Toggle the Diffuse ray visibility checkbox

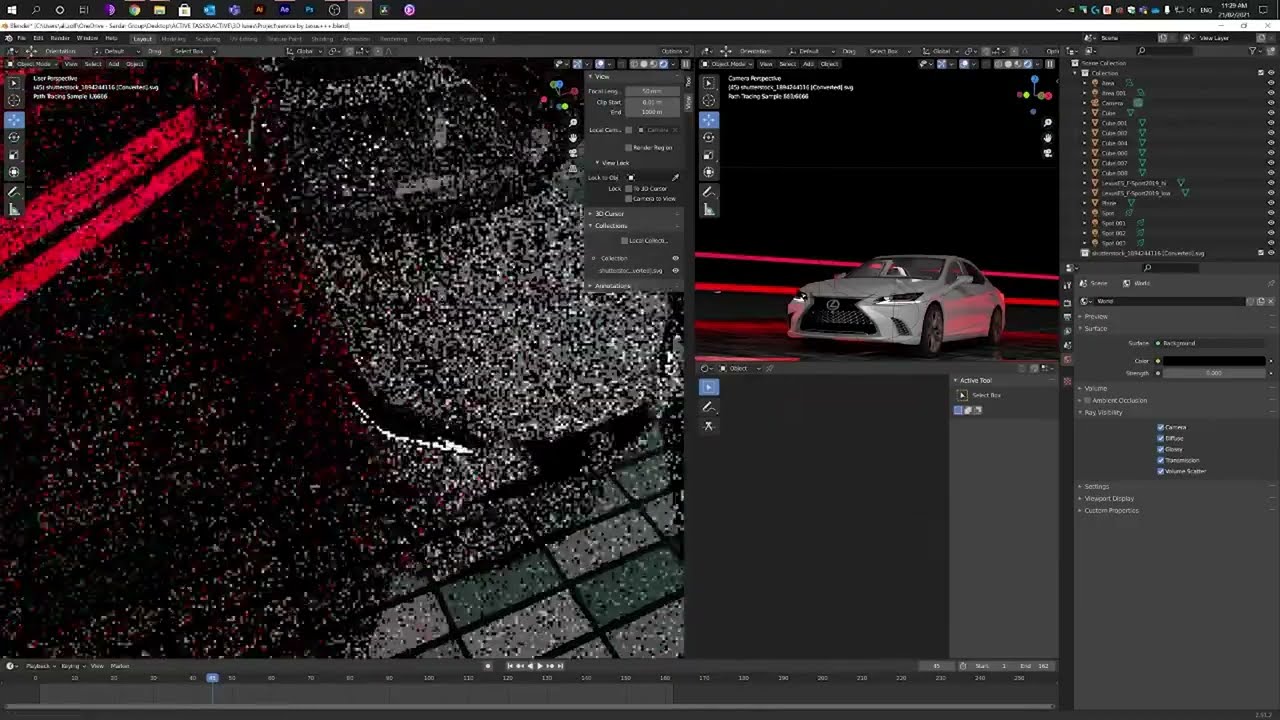pos(1161,438)
